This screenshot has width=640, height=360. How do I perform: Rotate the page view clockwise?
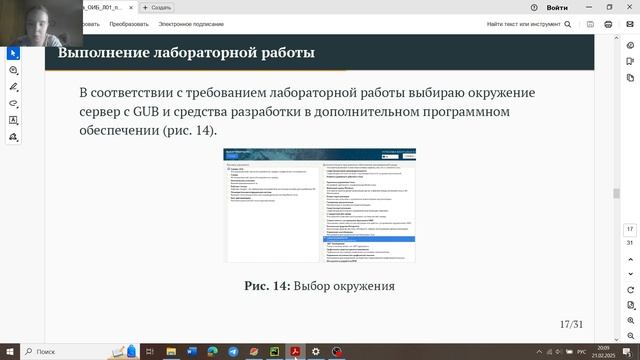[630, 290]
